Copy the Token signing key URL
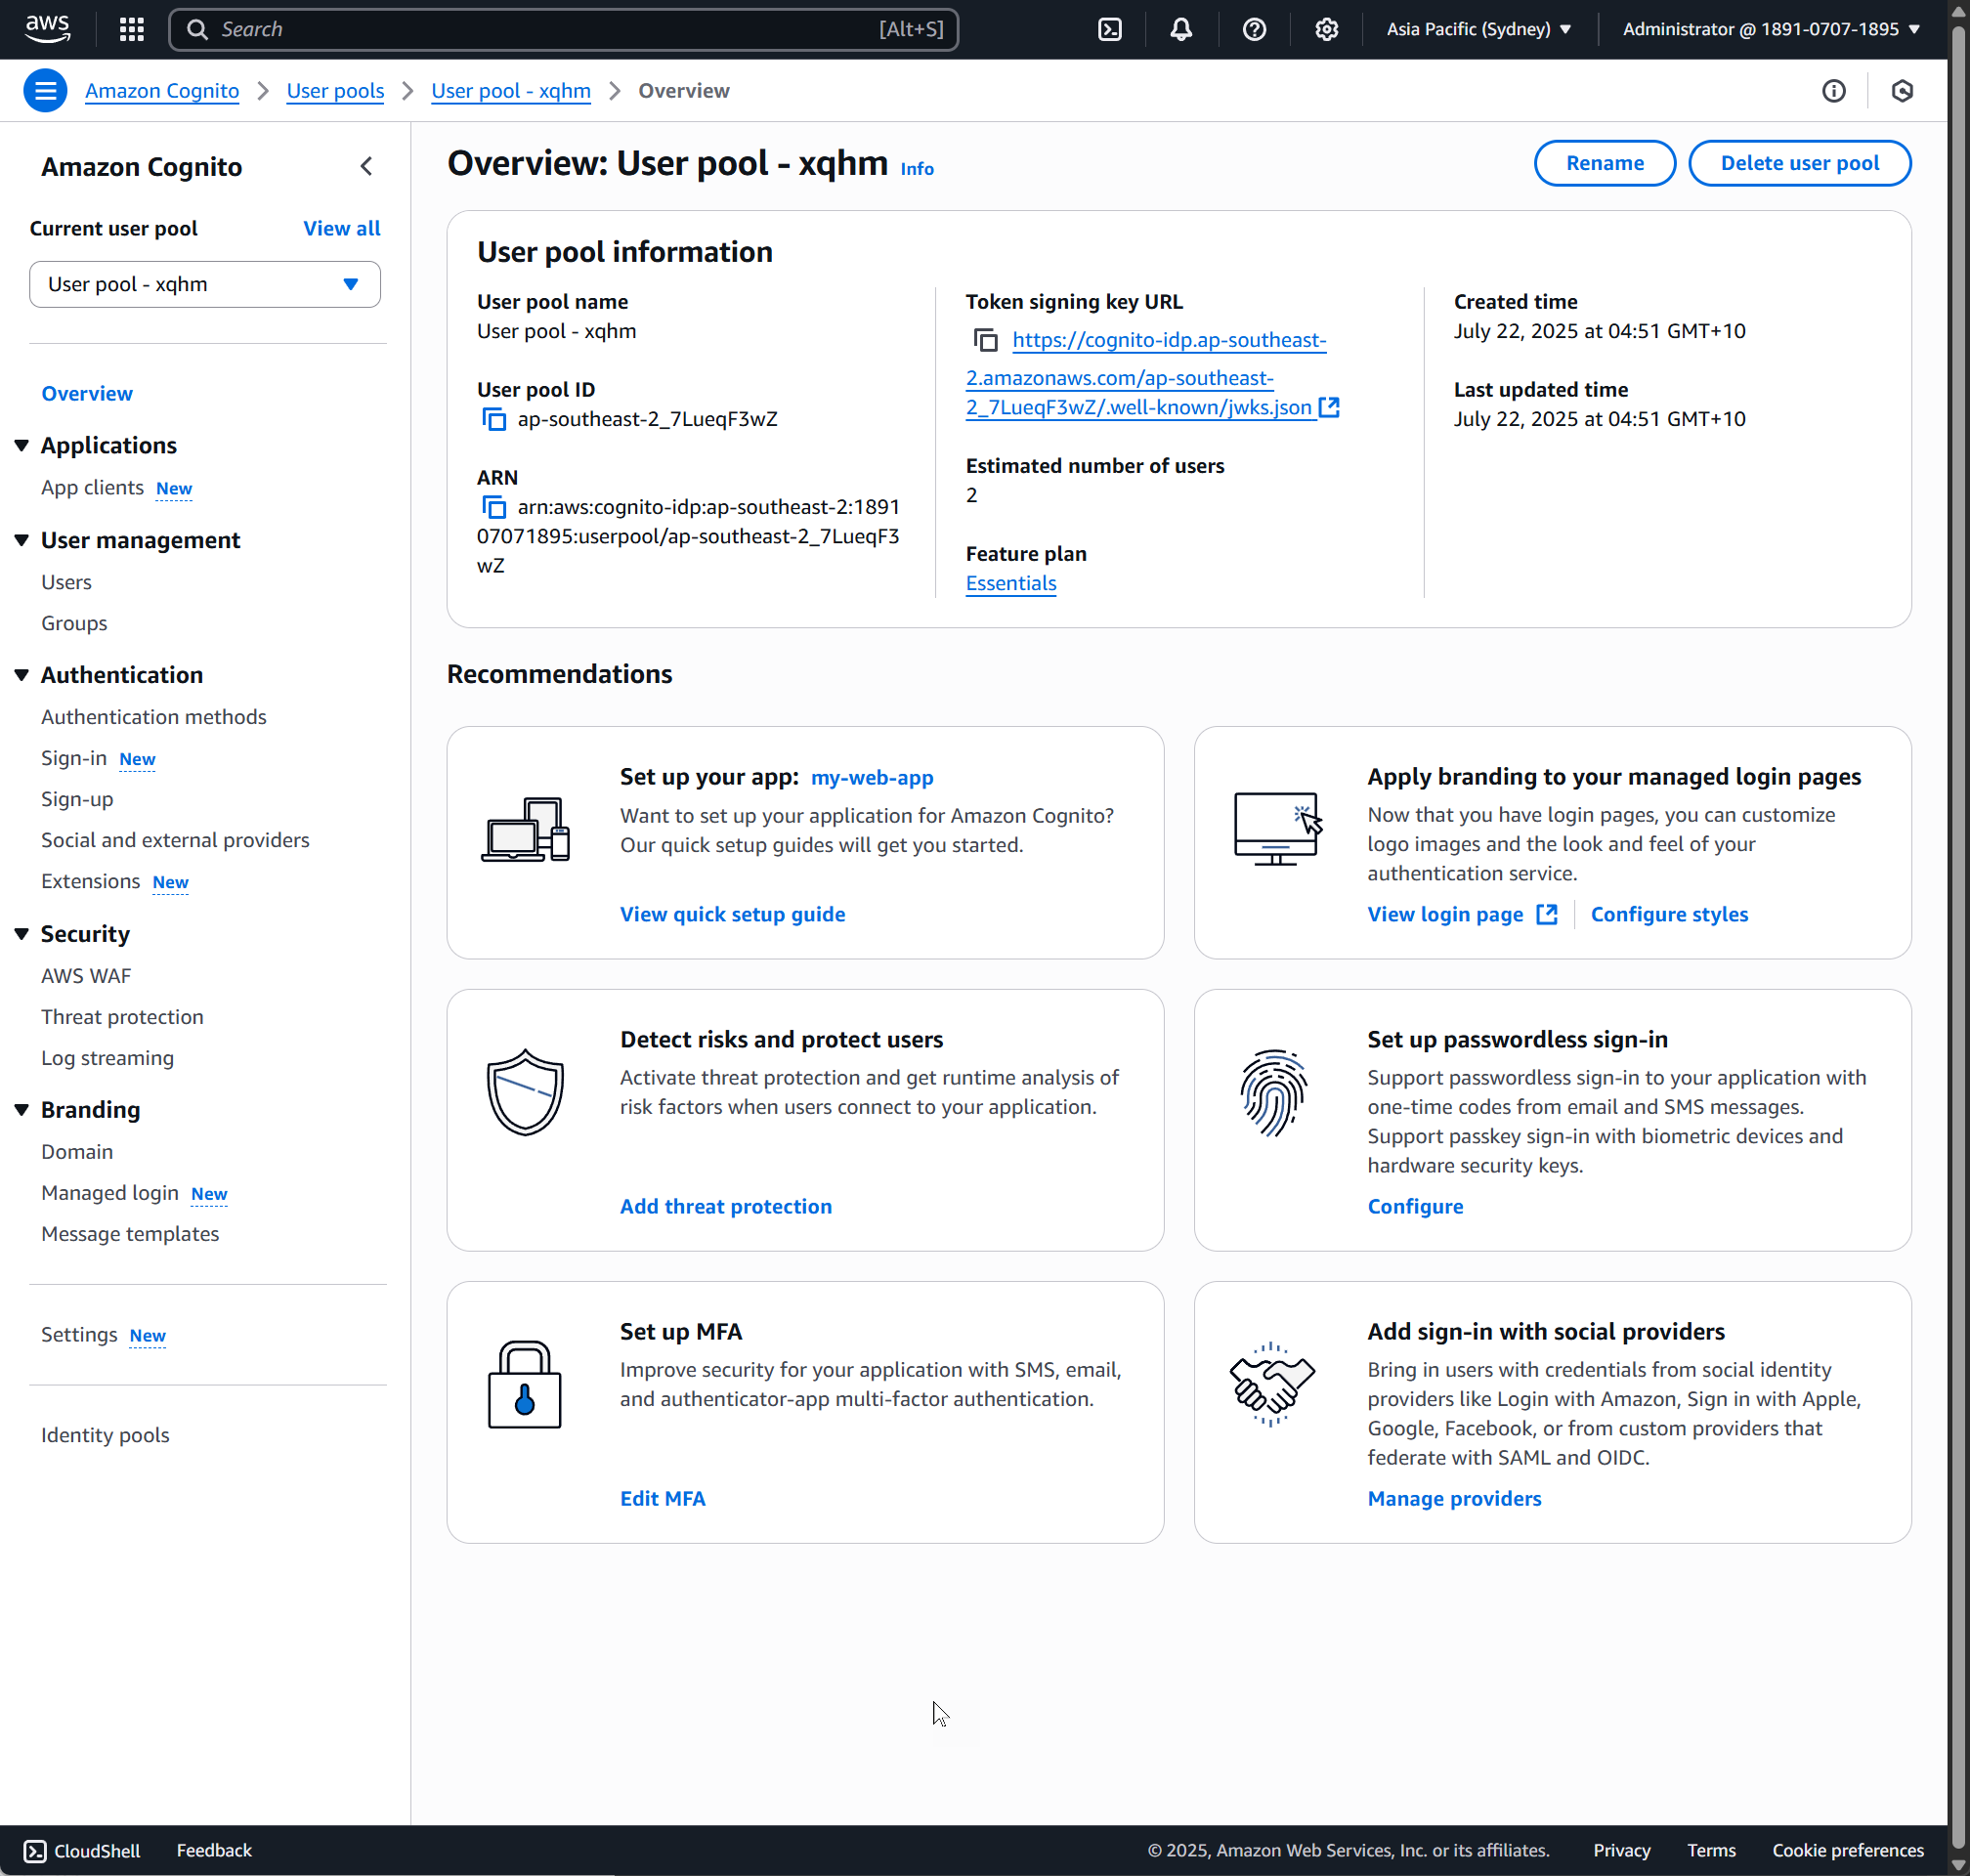This screenshot has height=1876, width=1970. pos(985,340)
